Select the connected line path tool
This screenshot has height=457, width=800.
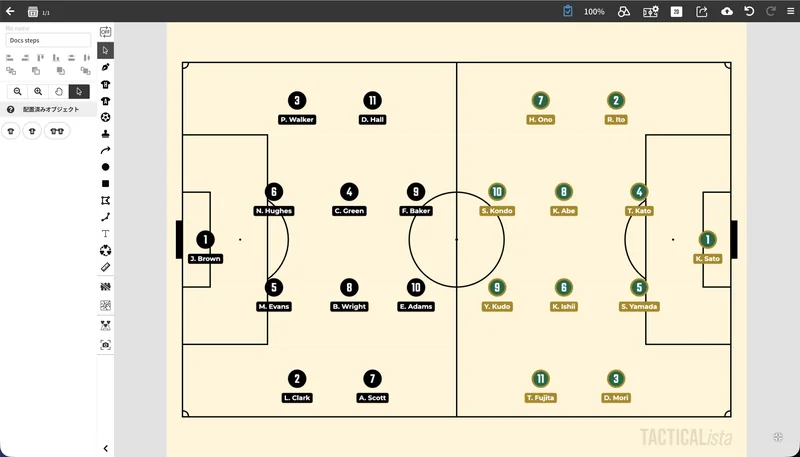point(105,217)
